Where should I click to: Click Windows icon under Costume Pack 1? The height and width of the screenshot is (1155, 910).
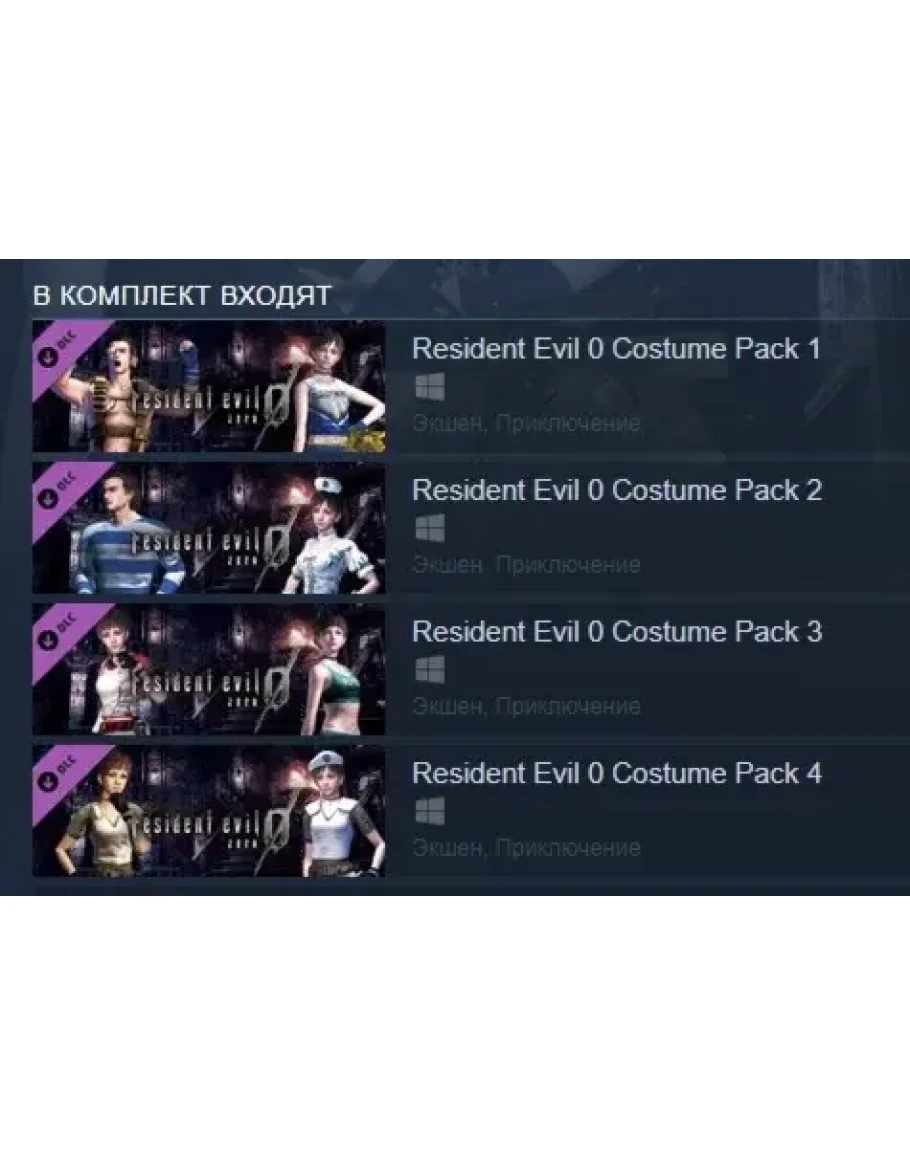tap(430, 387)
